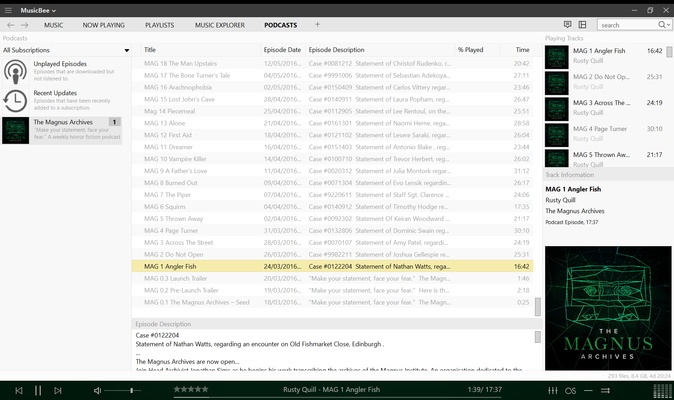
Task: Select episode MAG 8 Burned Out
Action: [332, 183]
